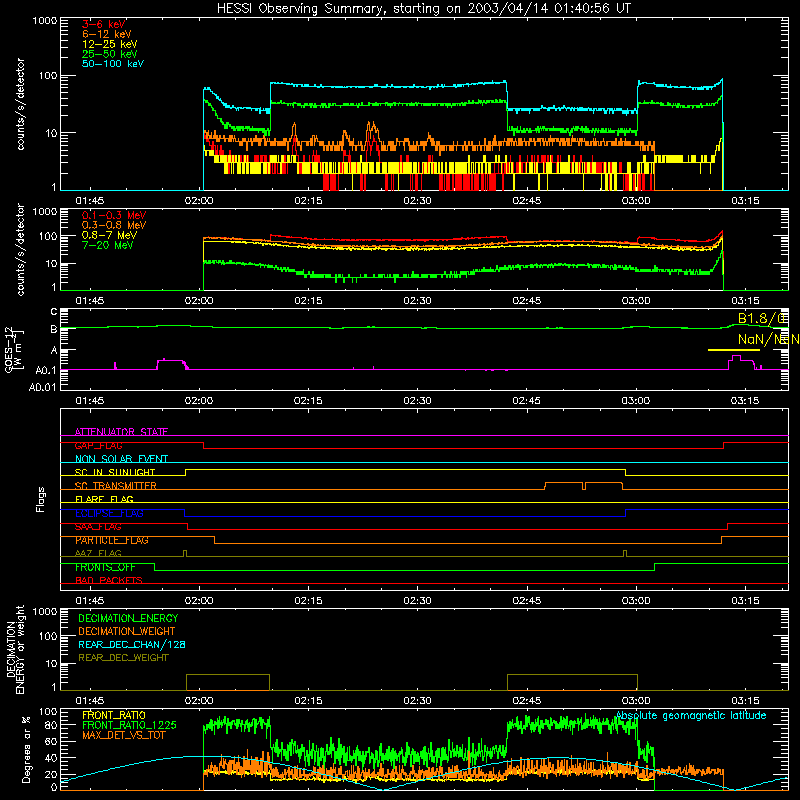Select the NON_SOLAR_EVENT flag label
Screen dimensions: 800x800
coord(121,459)
